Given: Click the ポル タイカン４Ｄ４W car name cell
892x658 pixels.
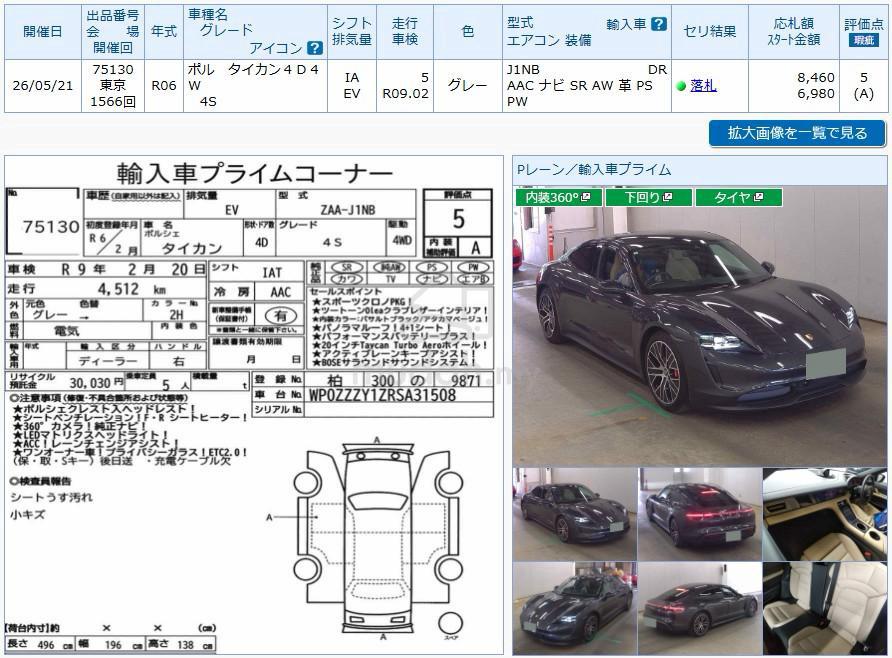Looking at the screenshot, I should (x=255, y=86).
